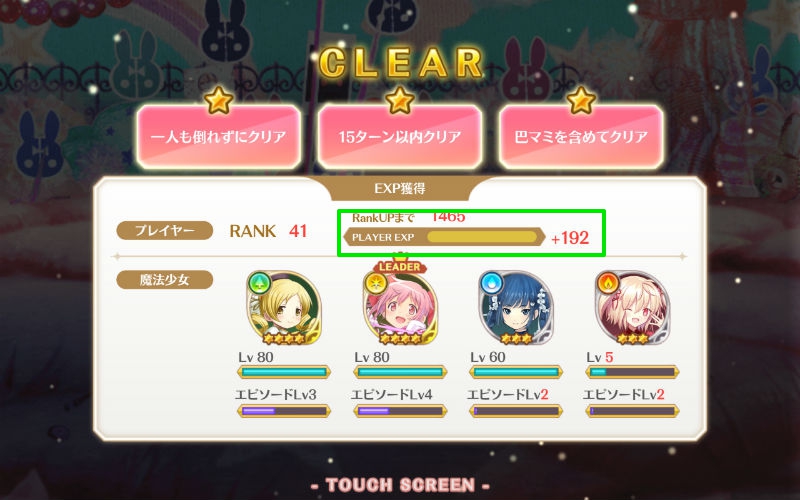This screenshot has width=800, height=500.
Task: Click the プレイヤー label
Action: click(165, 231)
